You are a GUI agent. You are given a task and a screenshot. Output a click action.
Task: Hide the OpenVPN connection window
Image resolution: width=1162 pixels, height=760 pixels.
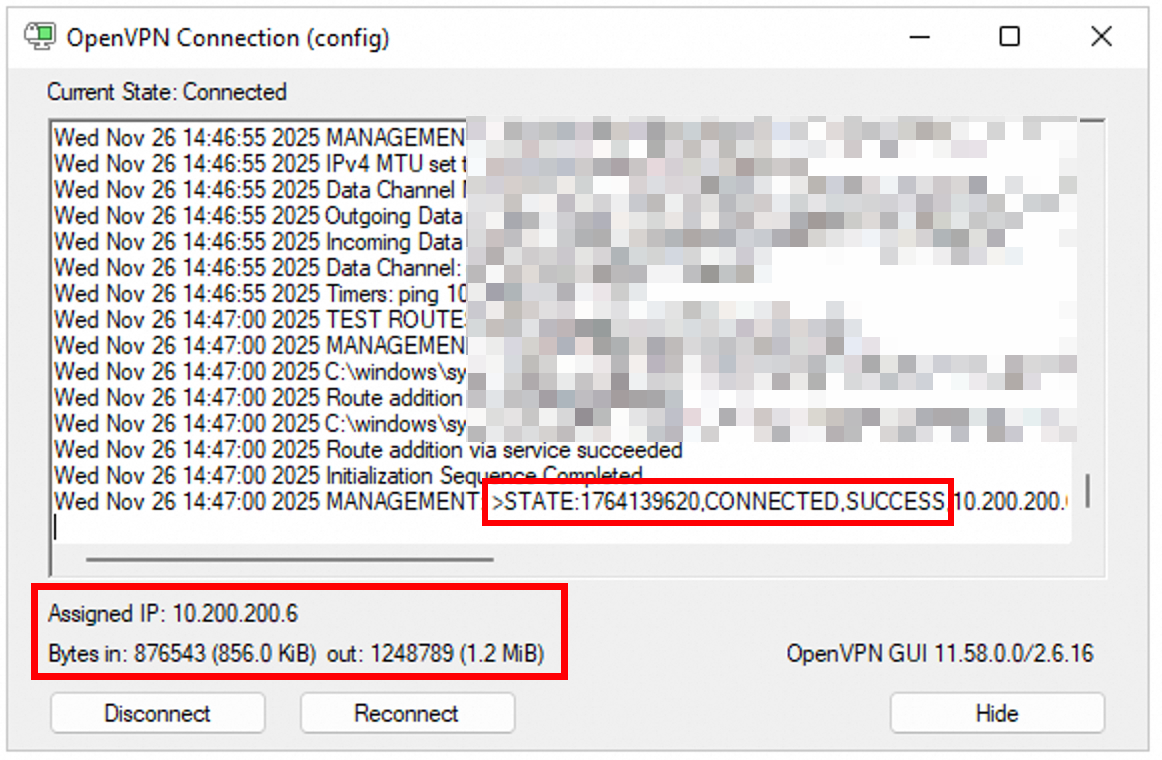point(997,714)
